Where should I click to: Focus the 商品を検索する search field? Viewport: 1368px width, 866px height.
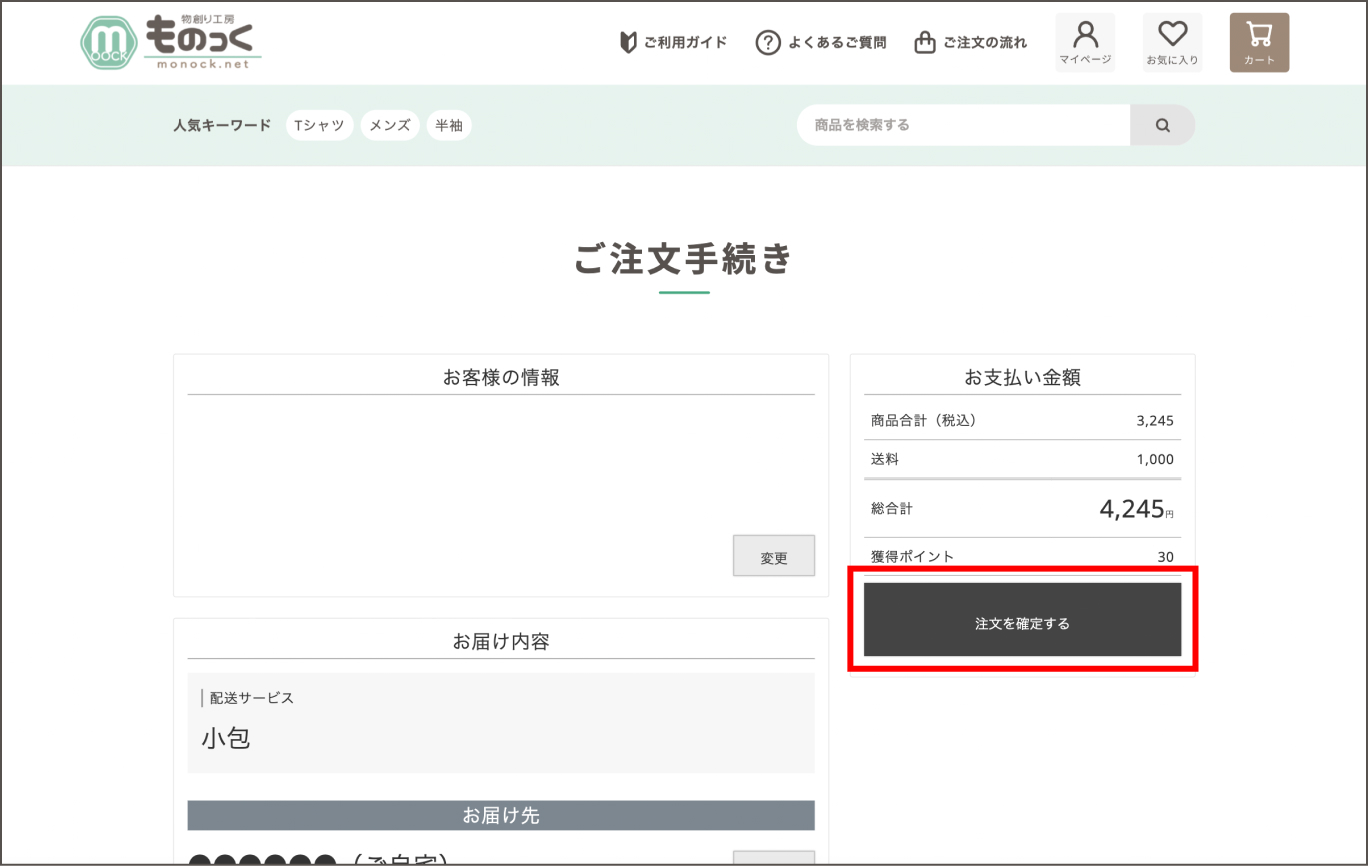point(963,126)
